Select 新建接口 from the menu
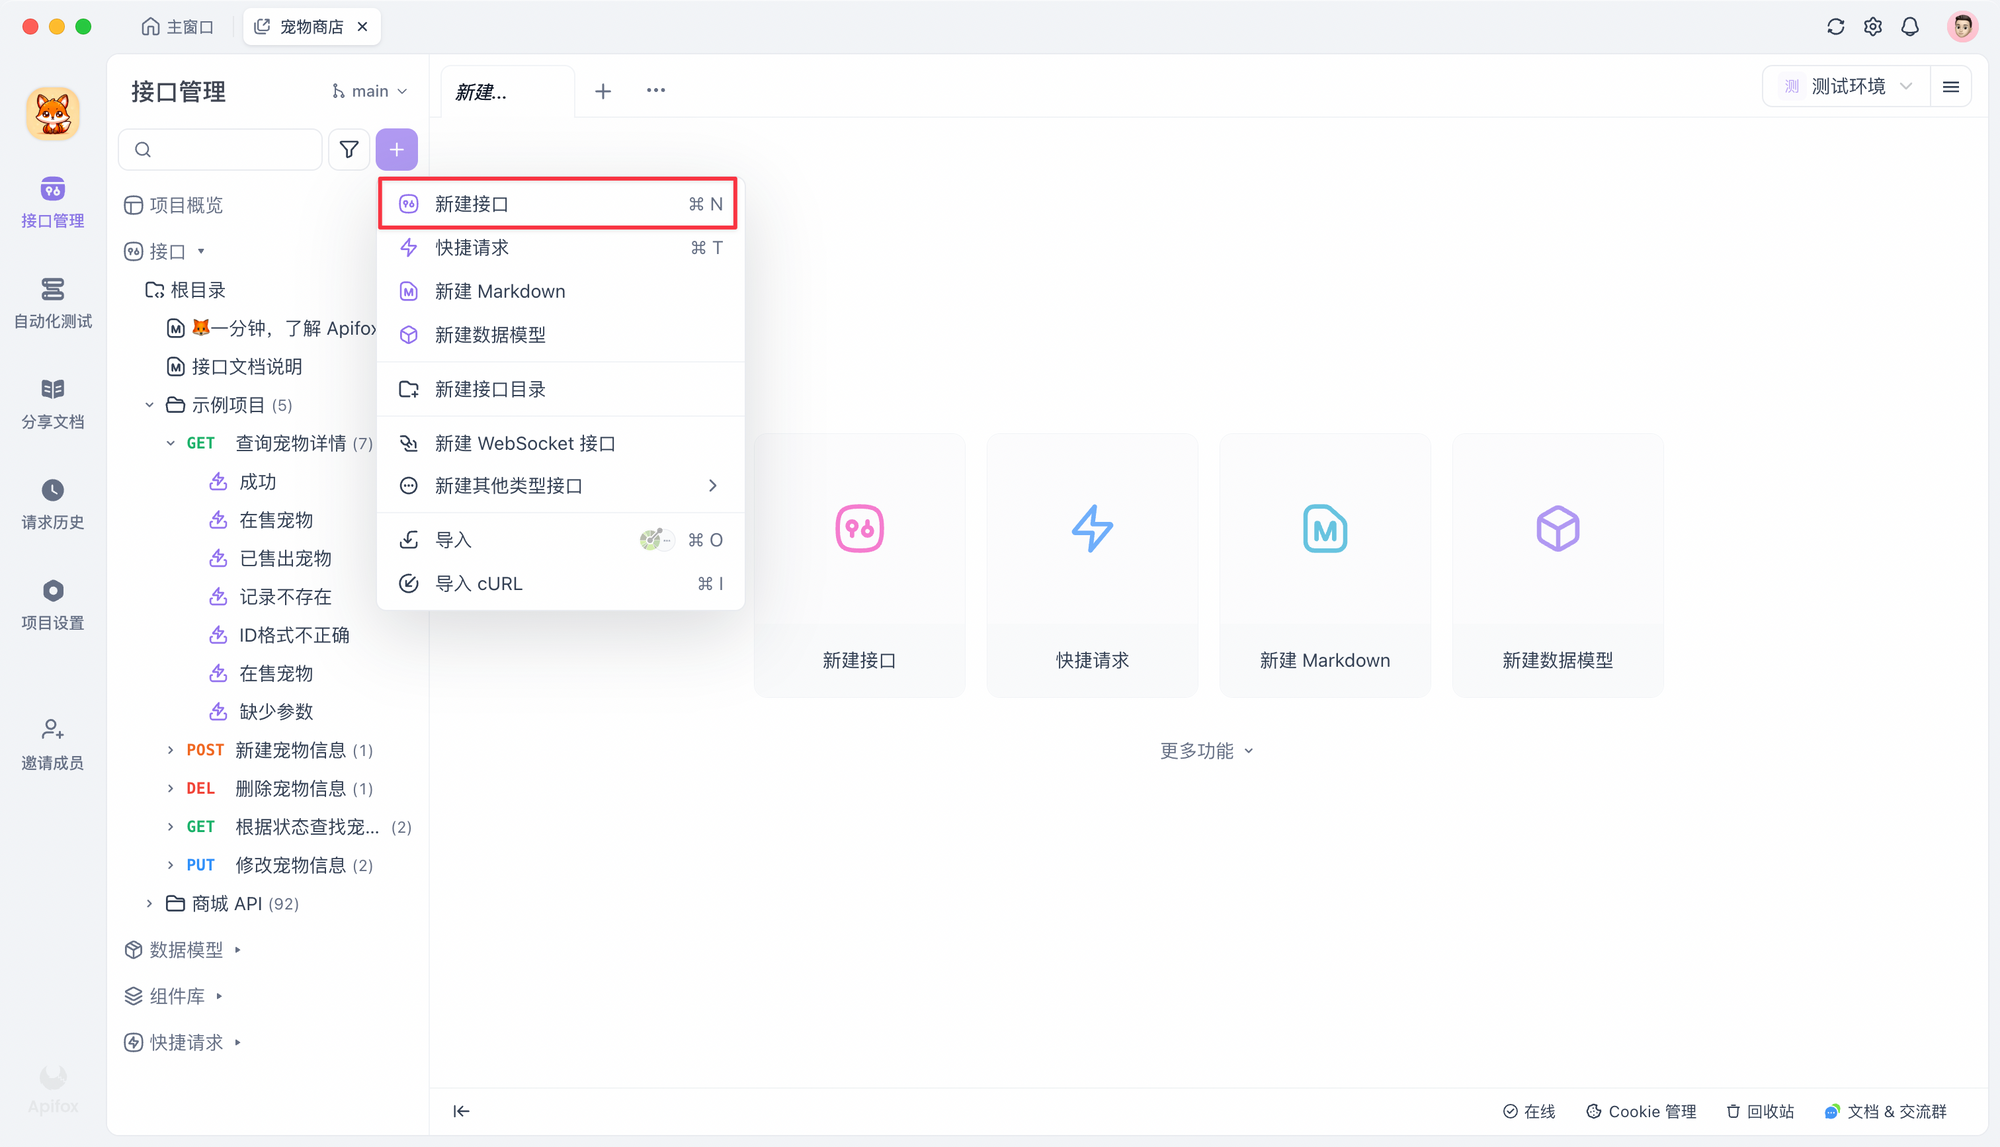 (560, 204)
